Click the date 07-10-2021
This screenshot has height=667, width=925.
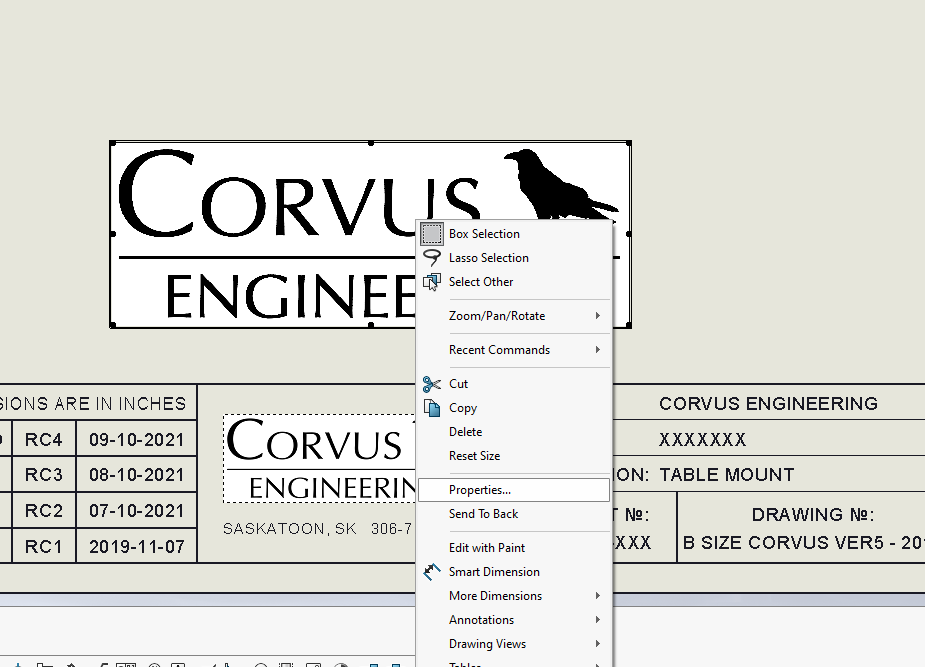[x=136, y=511]
